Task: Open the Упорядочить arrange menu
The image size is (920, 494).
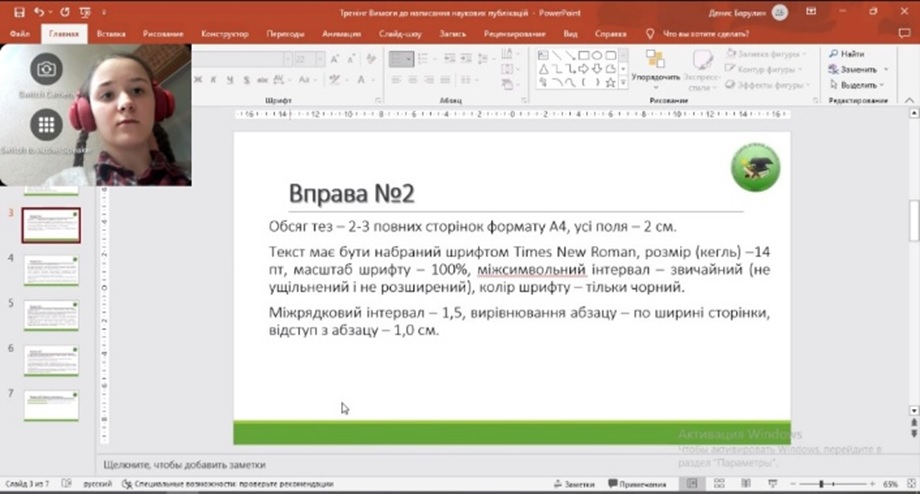Action: 655,67
